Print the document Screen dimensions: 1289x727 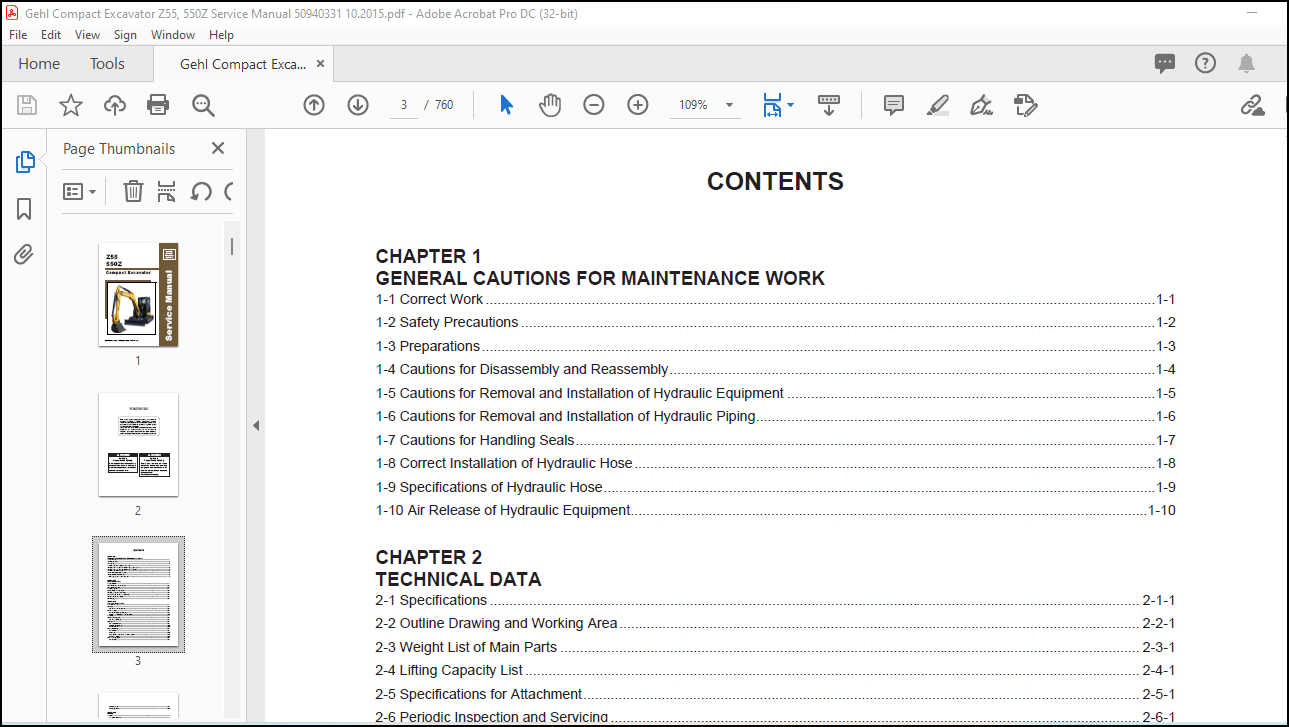coord(158,105)
